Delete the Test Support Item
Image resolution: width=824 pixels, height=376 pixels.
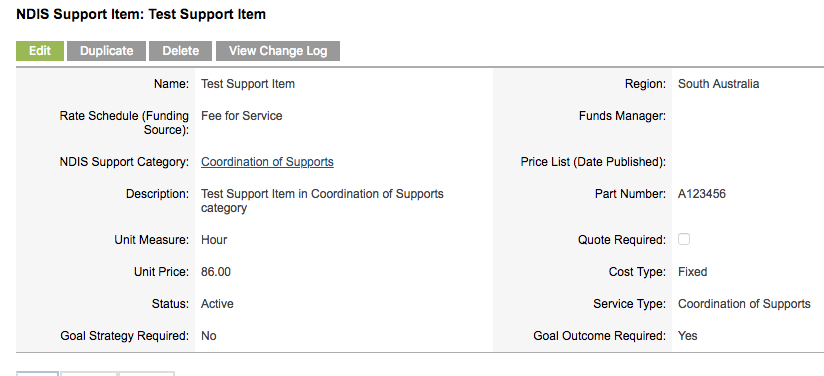tap(180, 51)
